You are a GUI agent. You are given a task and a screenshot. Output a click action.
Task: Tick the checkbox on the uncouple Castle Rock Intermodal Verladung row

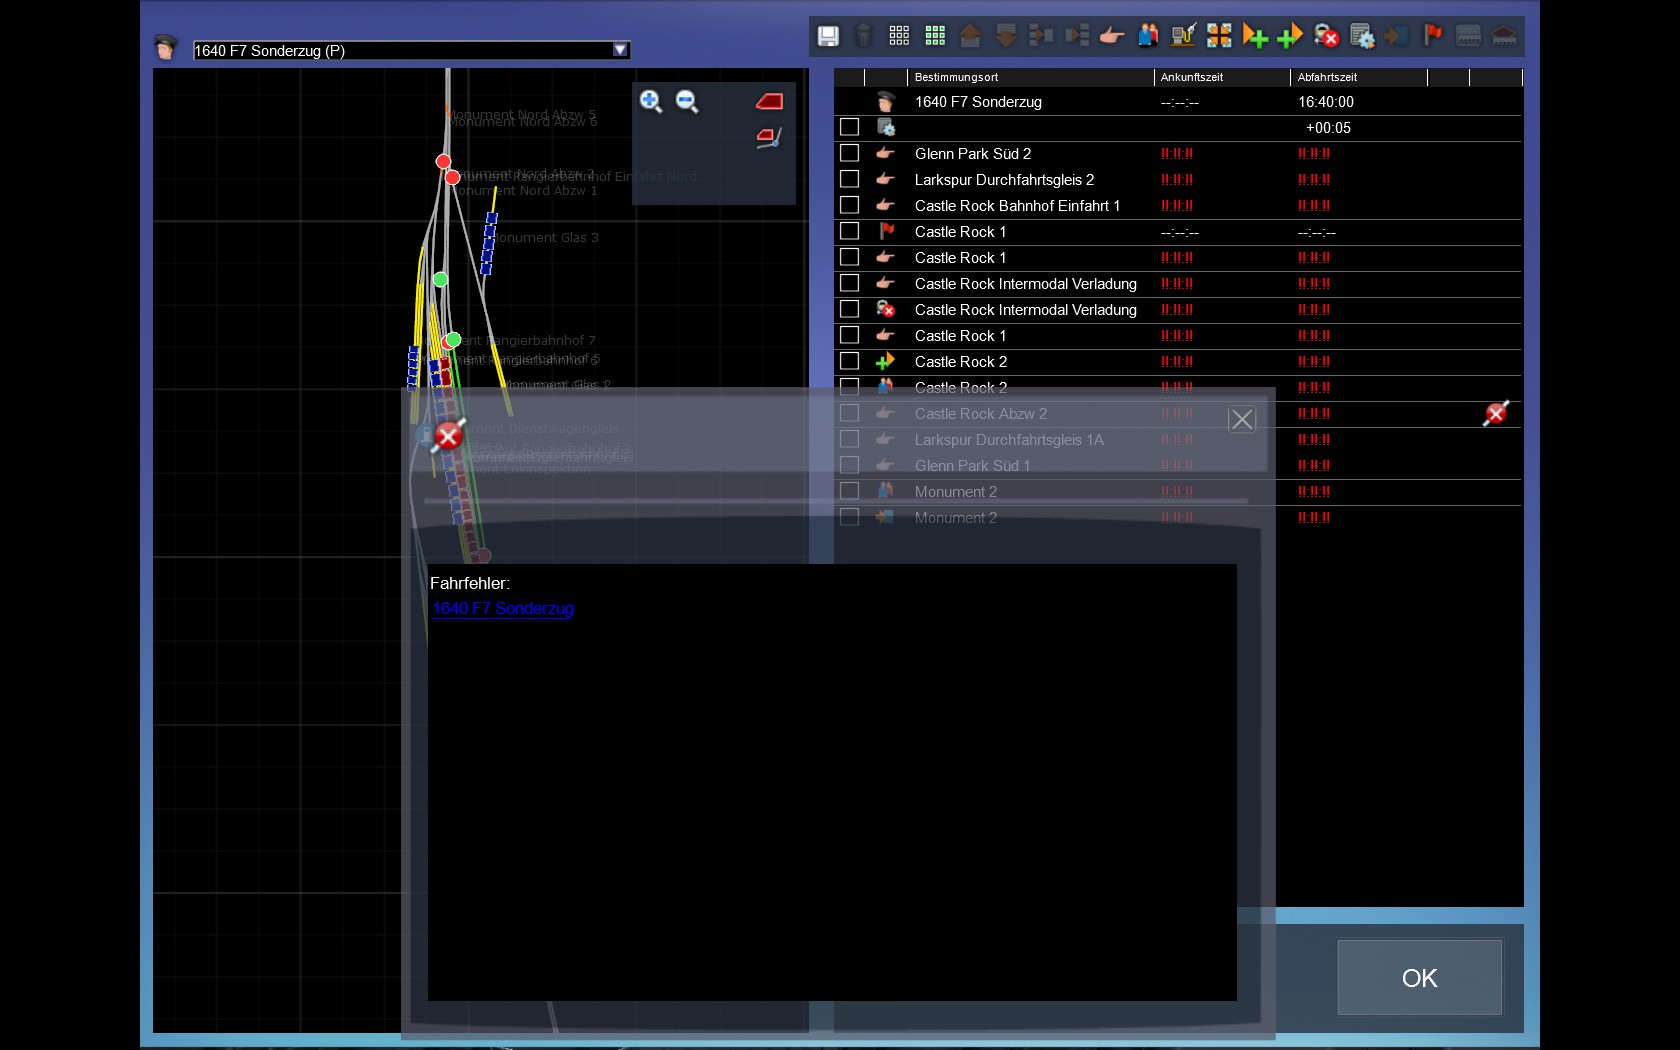[850, 309]
